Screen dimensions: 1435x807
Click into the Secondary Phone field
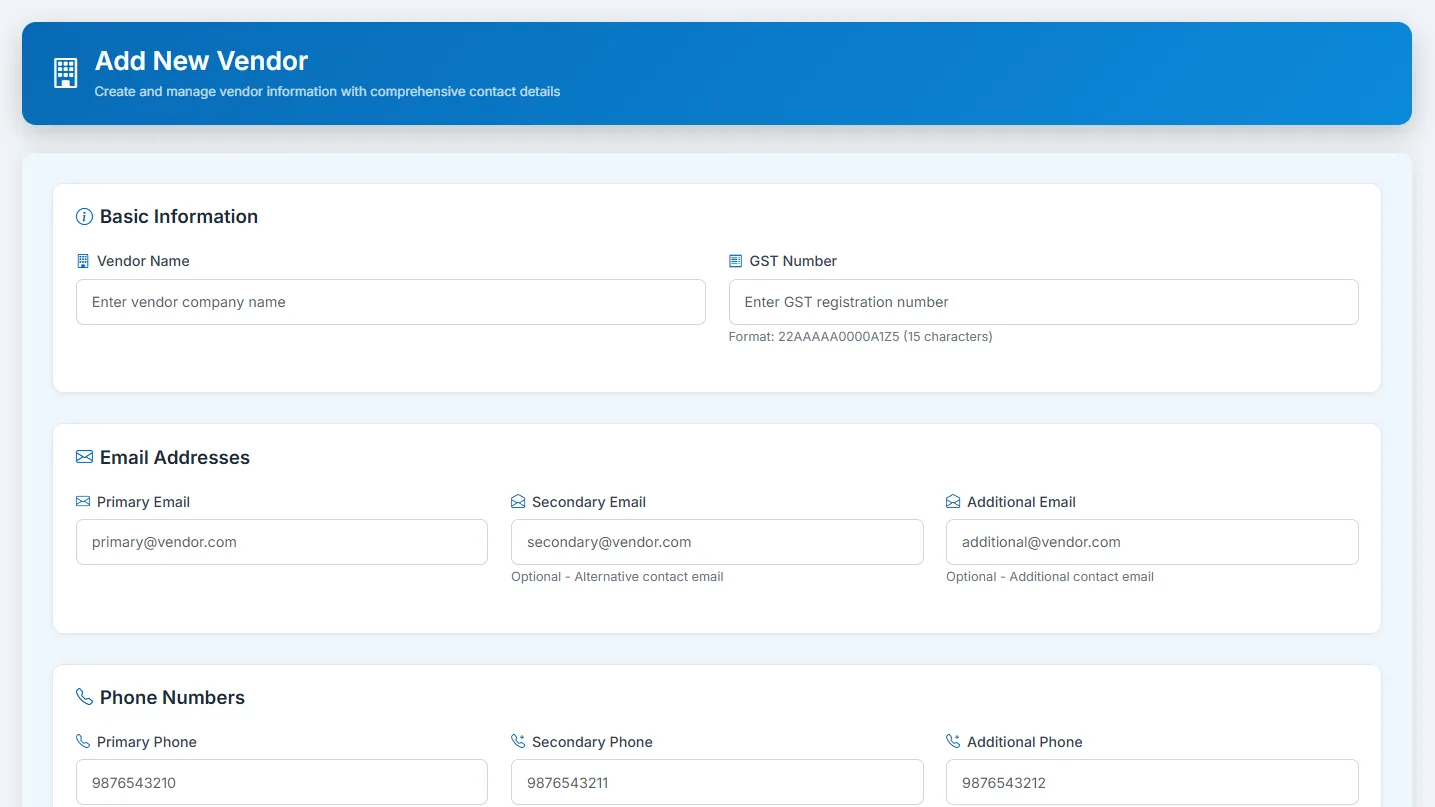[717, 782]
